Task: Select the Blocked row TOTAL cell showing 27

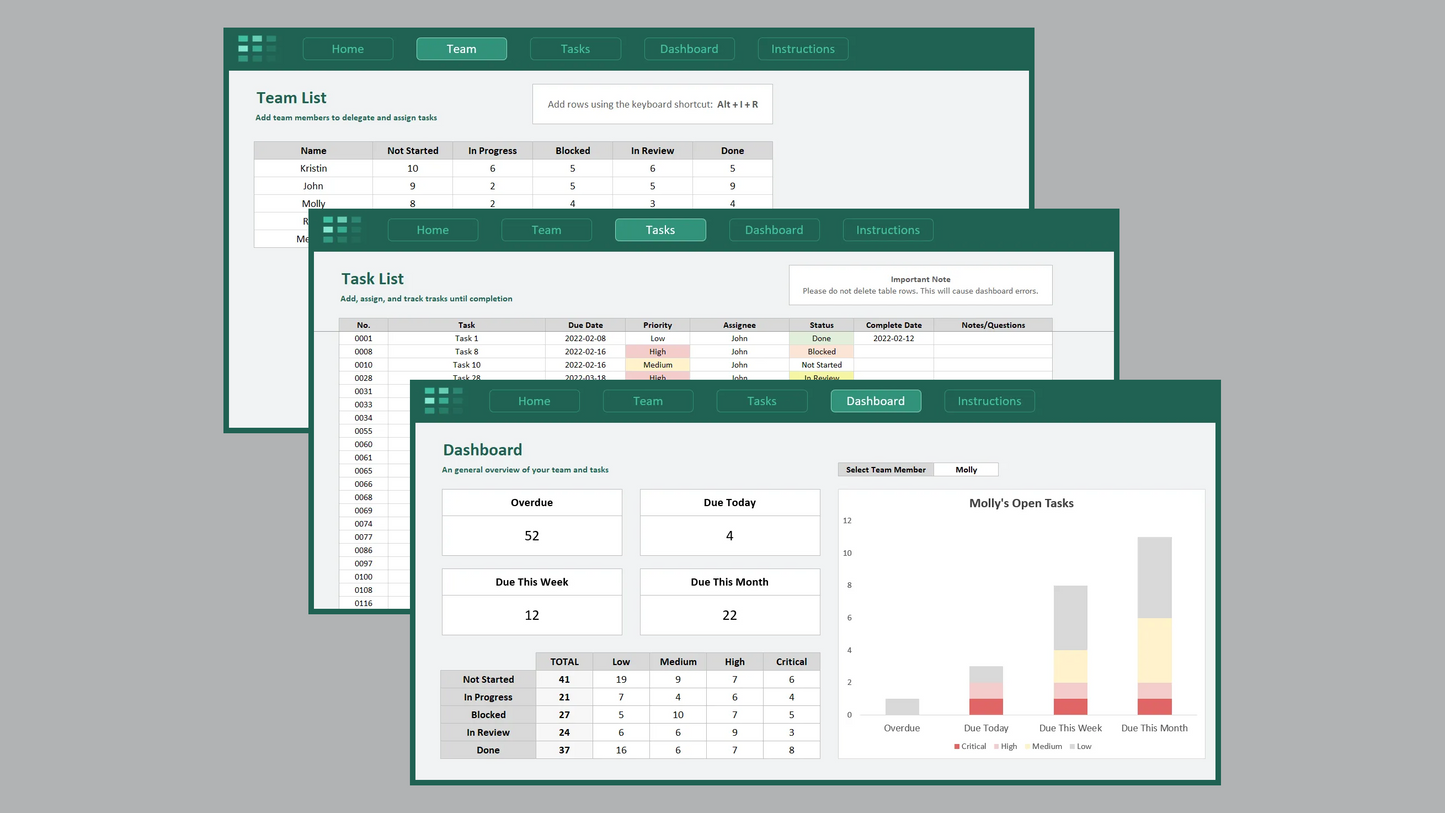Action: pos(564,715)
